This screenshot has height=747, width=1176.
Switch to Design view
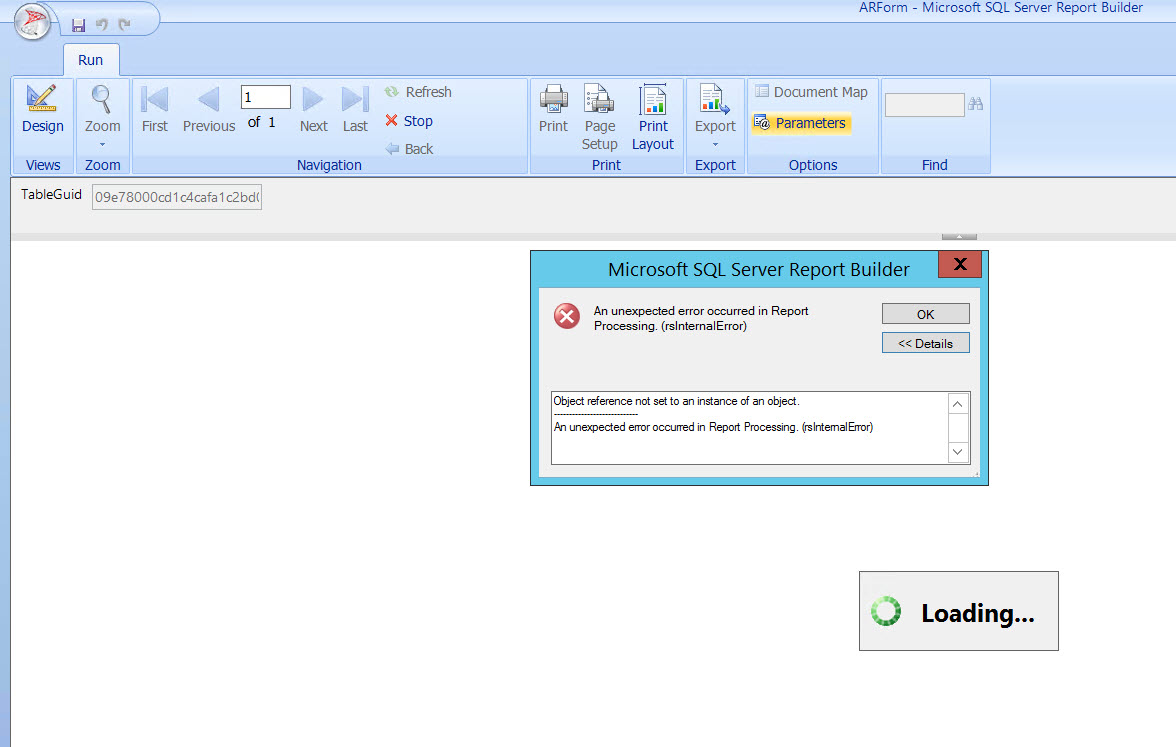coord(43,110)
